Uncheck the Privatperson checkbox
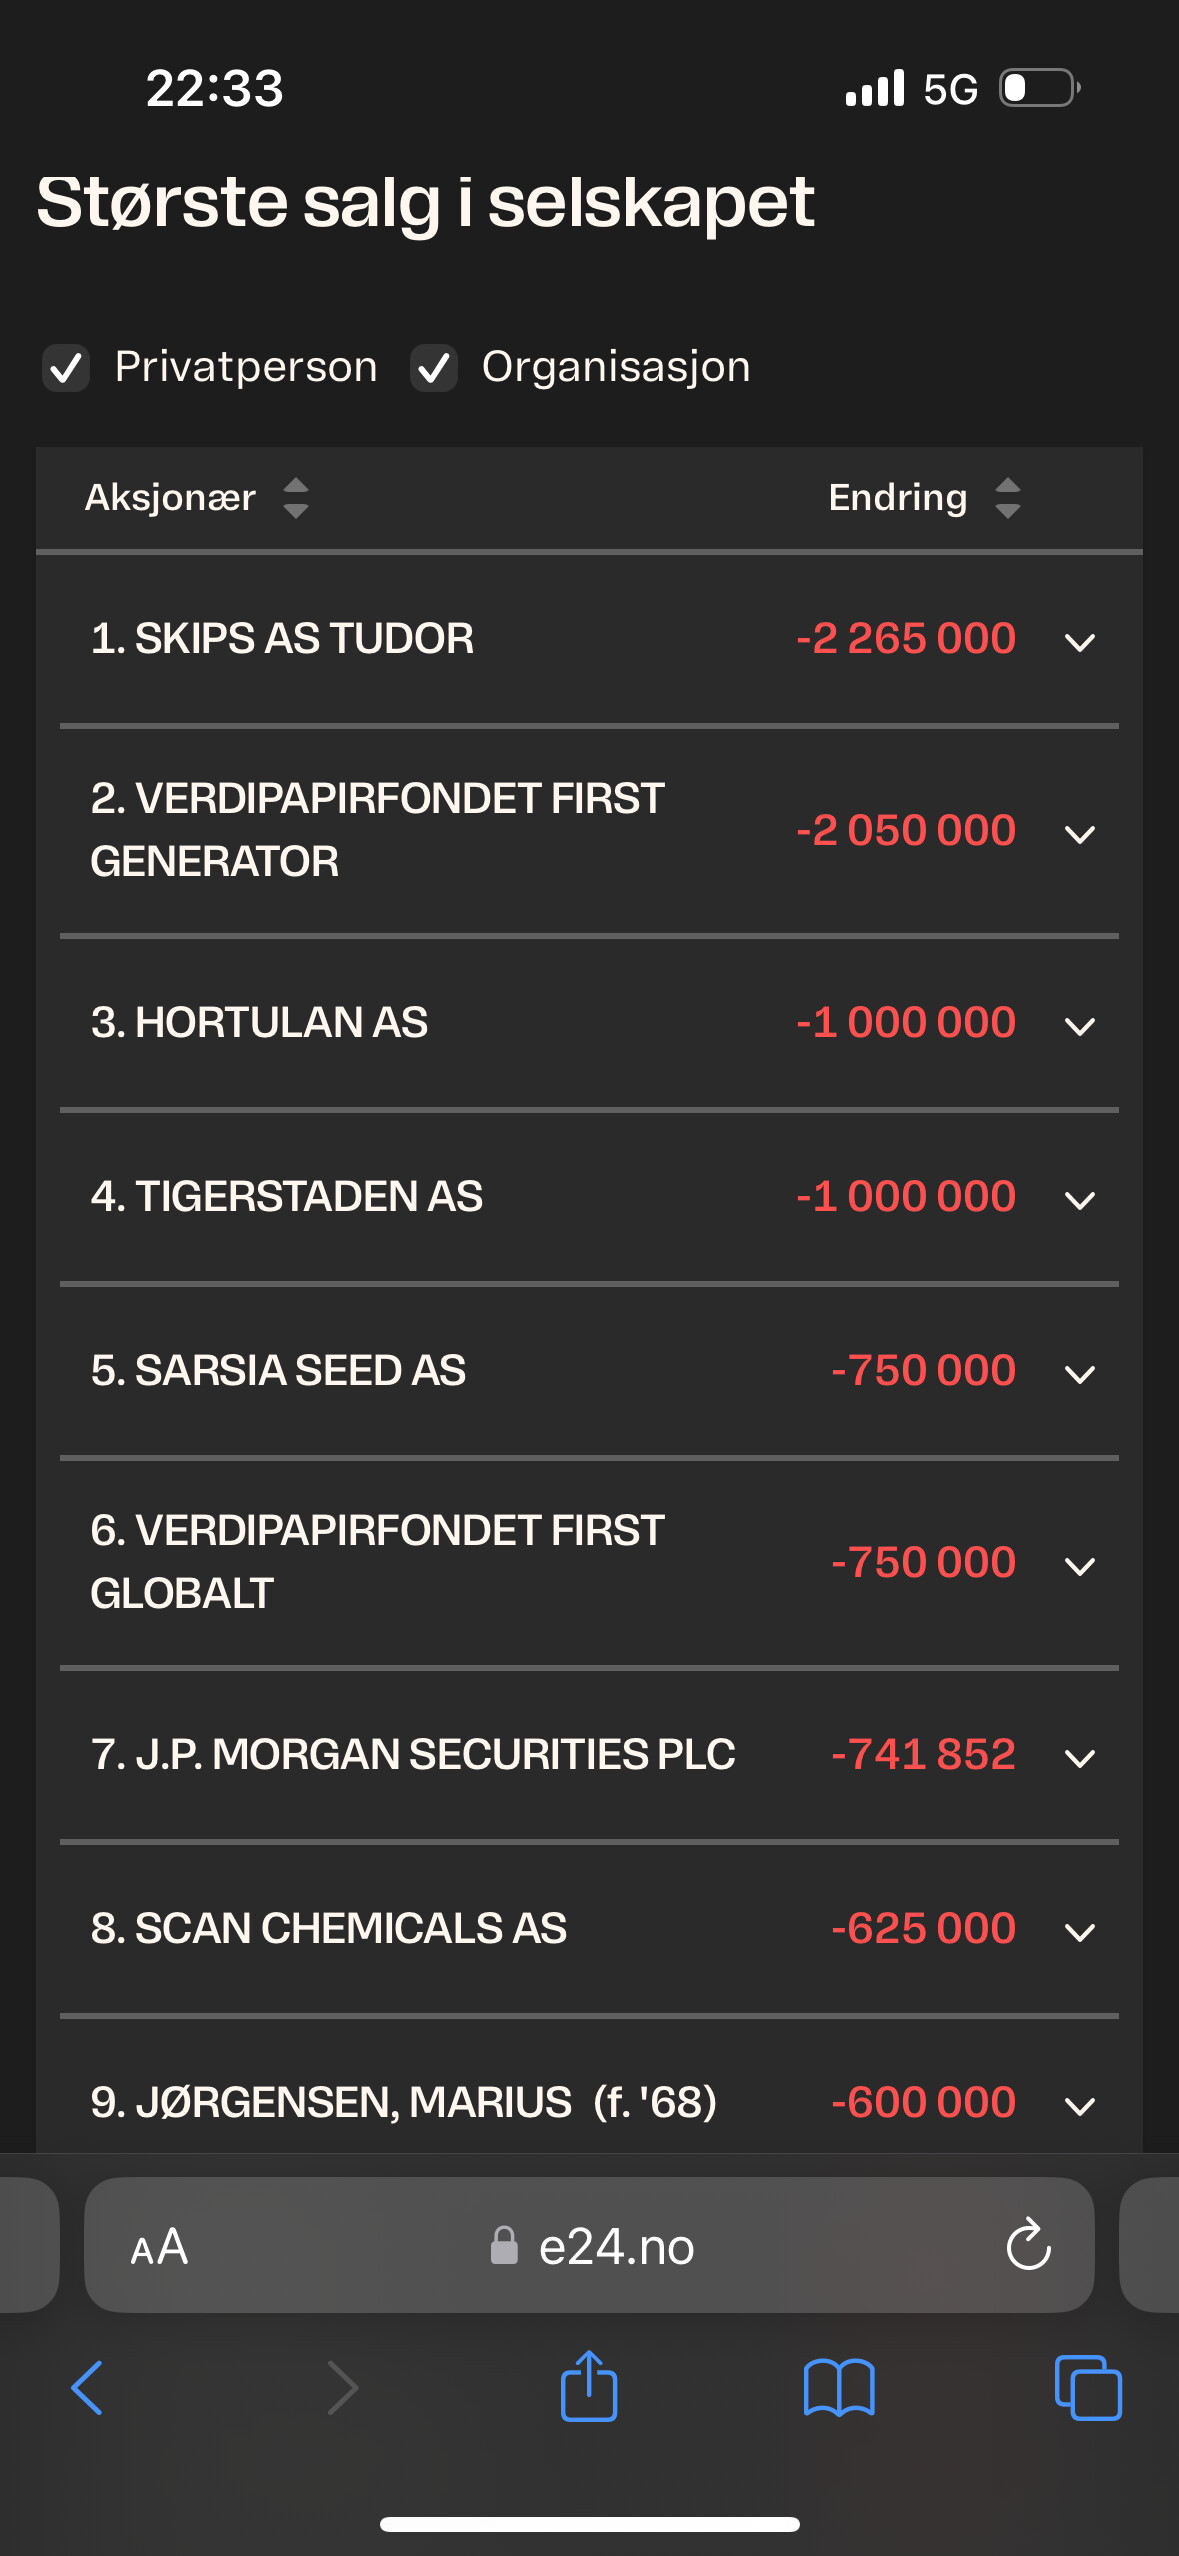The height and width of the screenshot is (2556, 1179). click(66, 368)
